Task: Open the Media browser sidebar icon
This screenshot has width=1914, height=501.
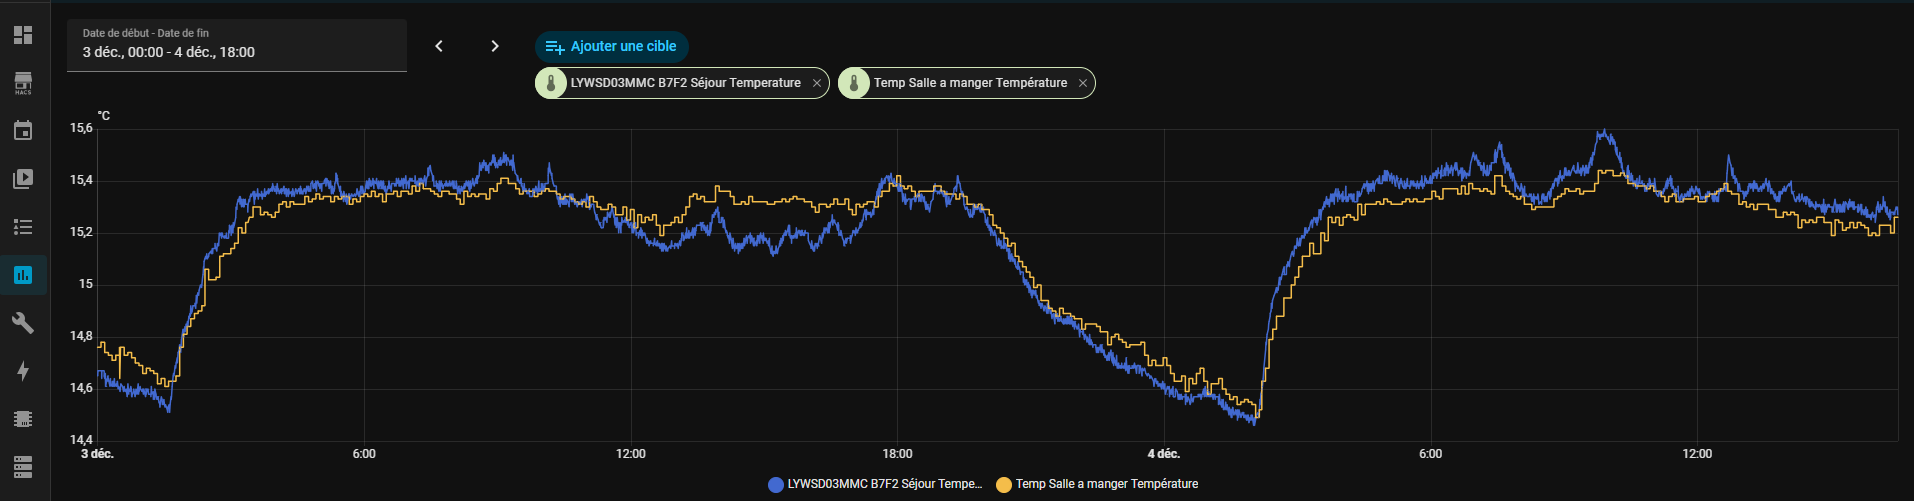Action: click(x=23, y=179)
